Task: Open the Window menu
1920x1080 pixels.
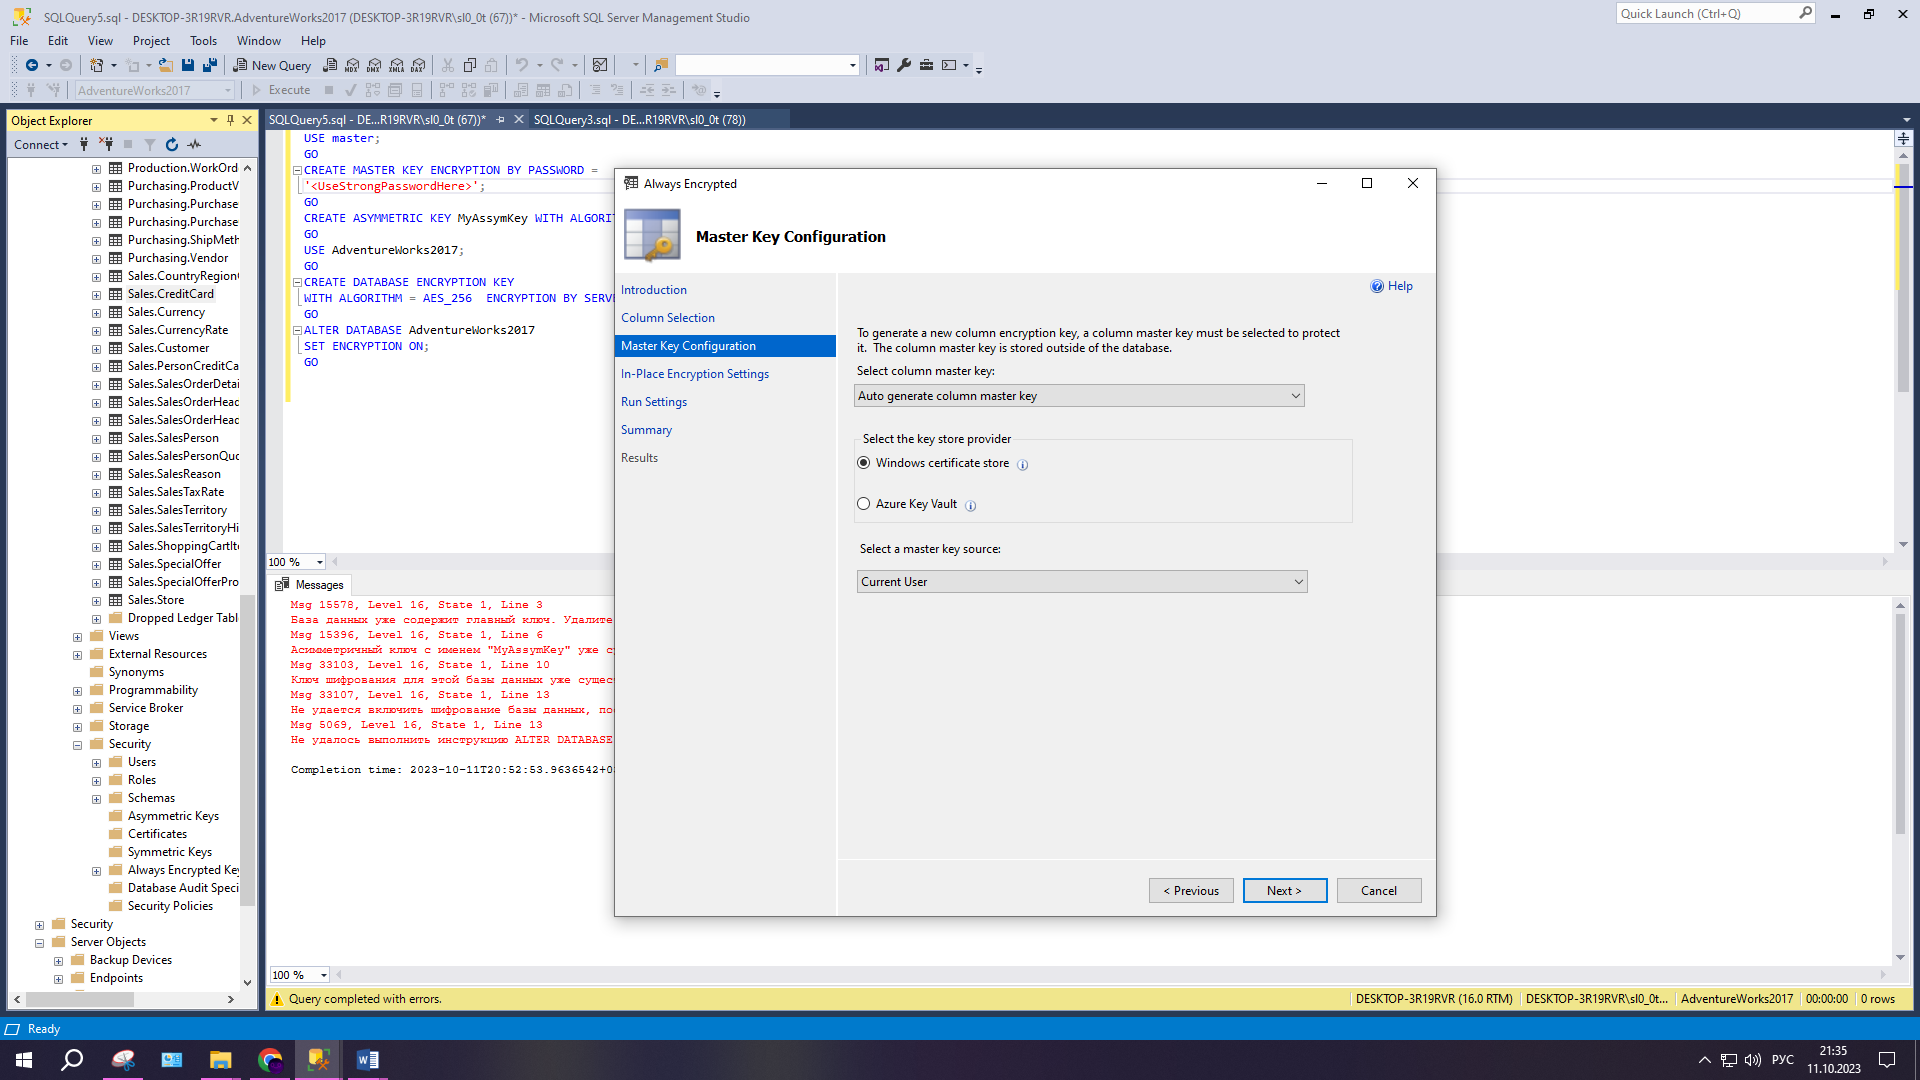Action: click(x=259, y=41)
